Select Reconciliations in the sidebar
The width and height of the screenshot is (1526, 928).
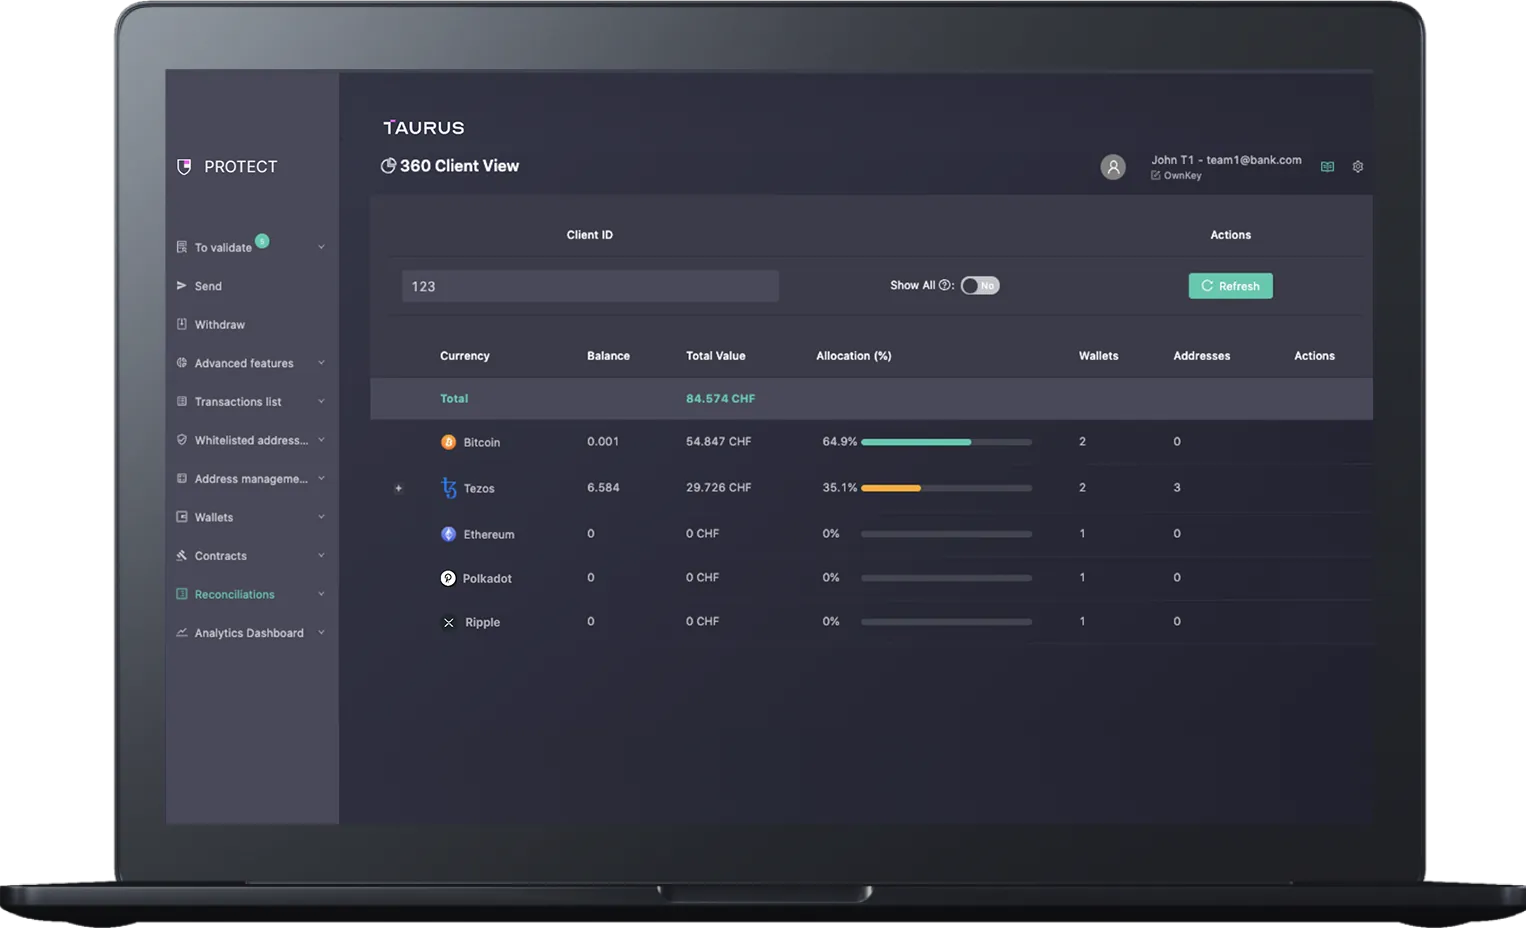pos(234,595)
